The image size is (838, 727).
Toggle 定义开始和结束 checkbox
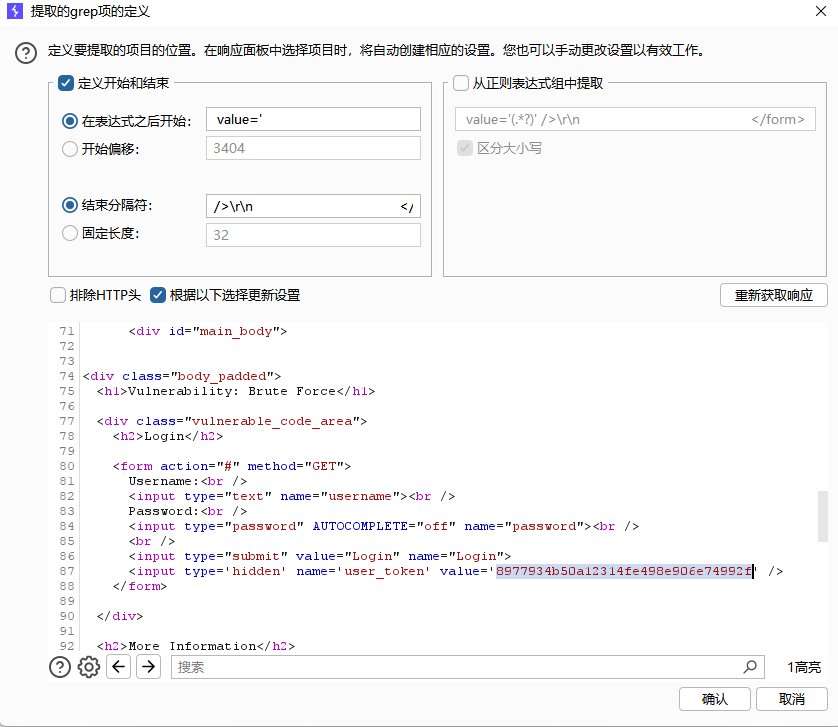[66, 83]
